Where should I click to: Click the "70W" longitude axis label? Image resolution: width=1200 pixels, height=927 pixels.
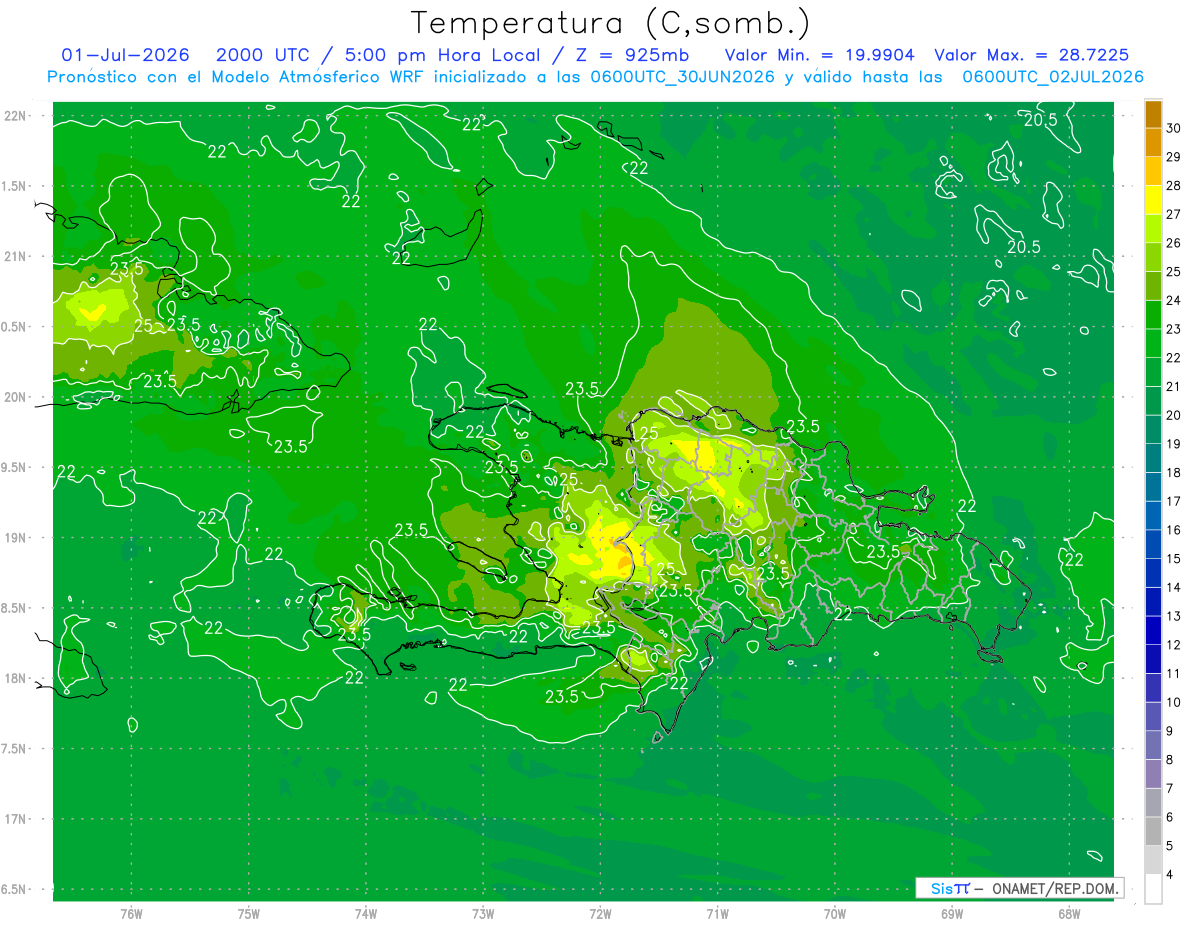point(835,914)
